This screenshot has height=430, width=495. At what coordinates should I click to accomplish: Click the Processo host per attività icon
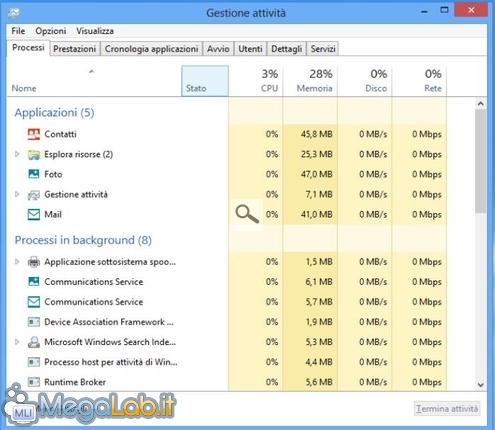click(x=34, y=362)
